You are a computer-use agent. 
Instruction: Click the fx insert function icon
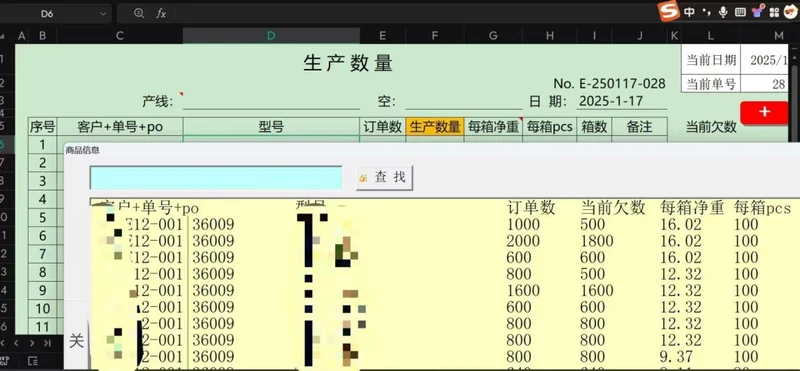point(161,14)
